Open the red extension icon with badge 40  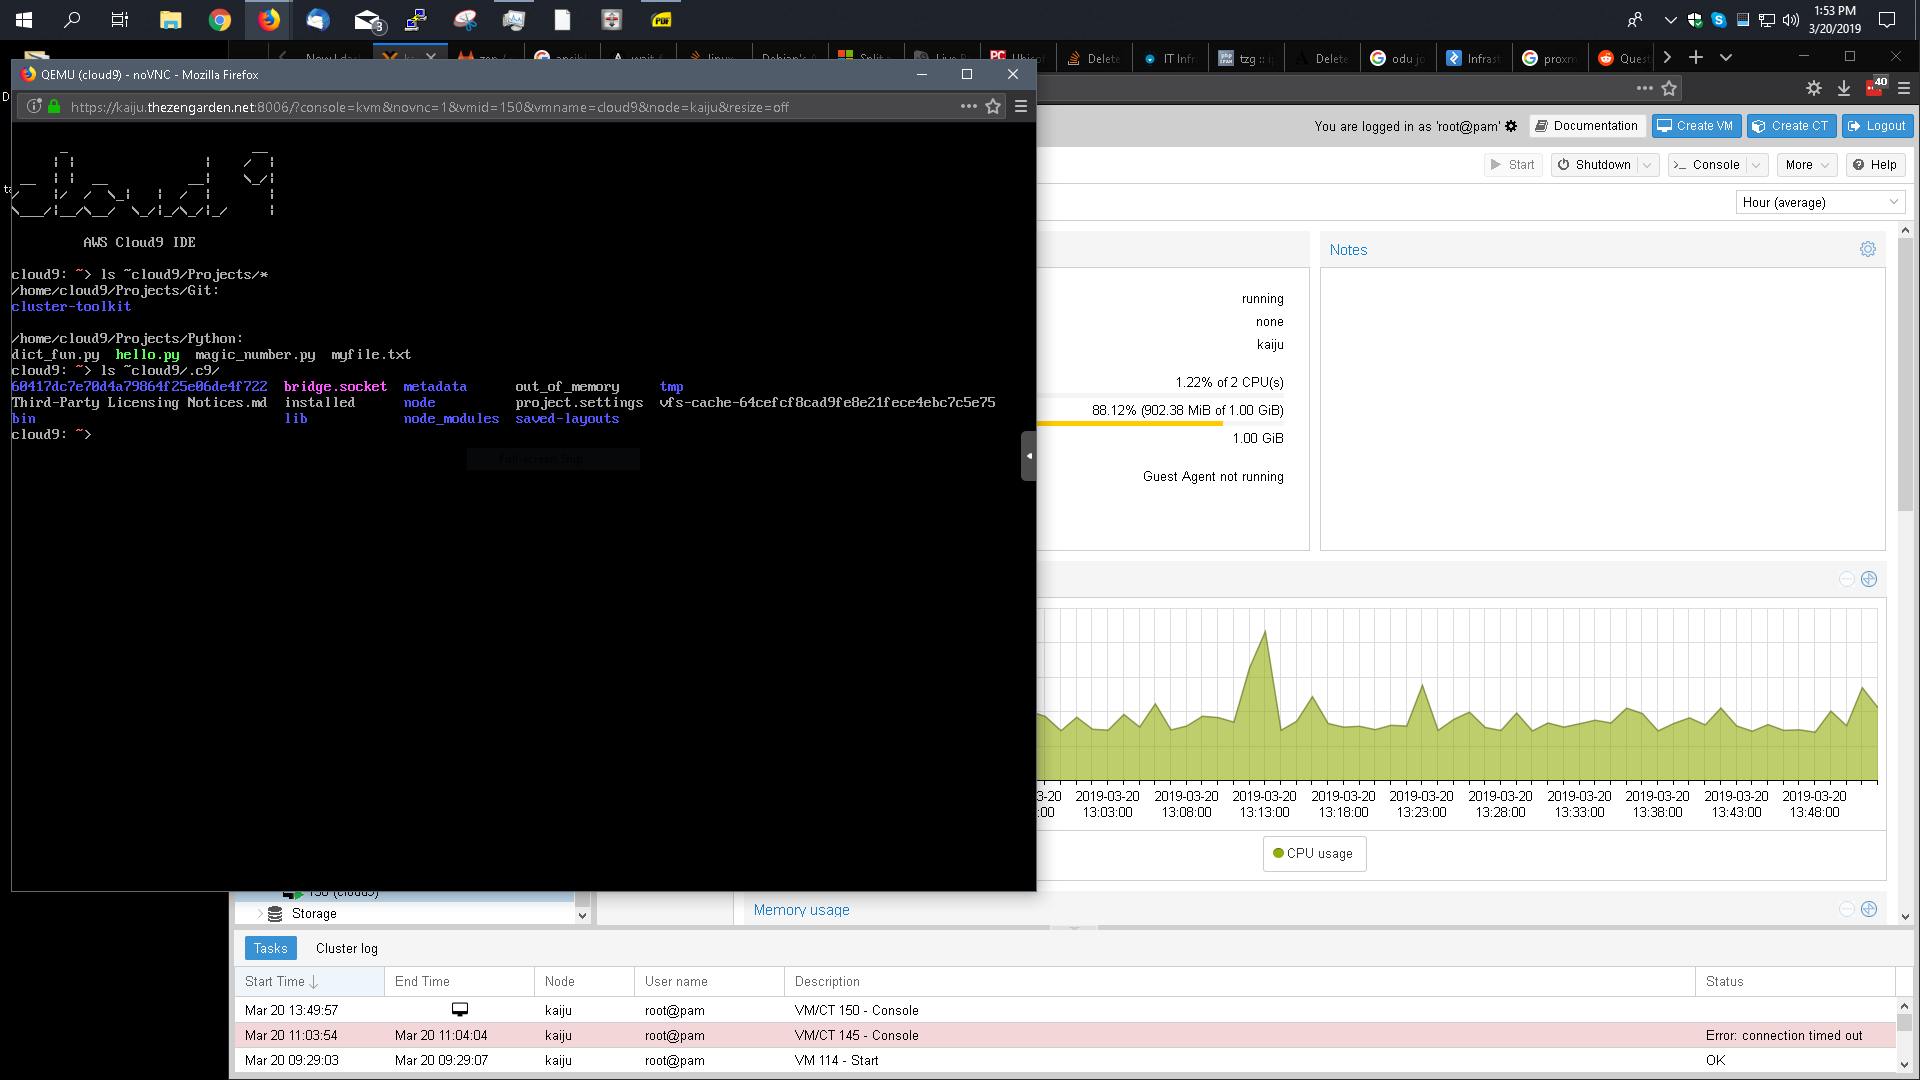pyautogui.click(x=1874, y=88)
